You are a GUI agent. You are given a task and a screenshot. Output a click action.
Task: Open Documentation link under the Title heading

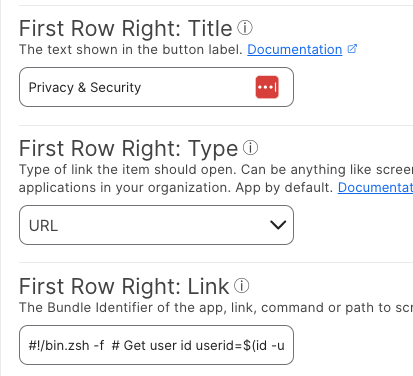coord(295,49)
